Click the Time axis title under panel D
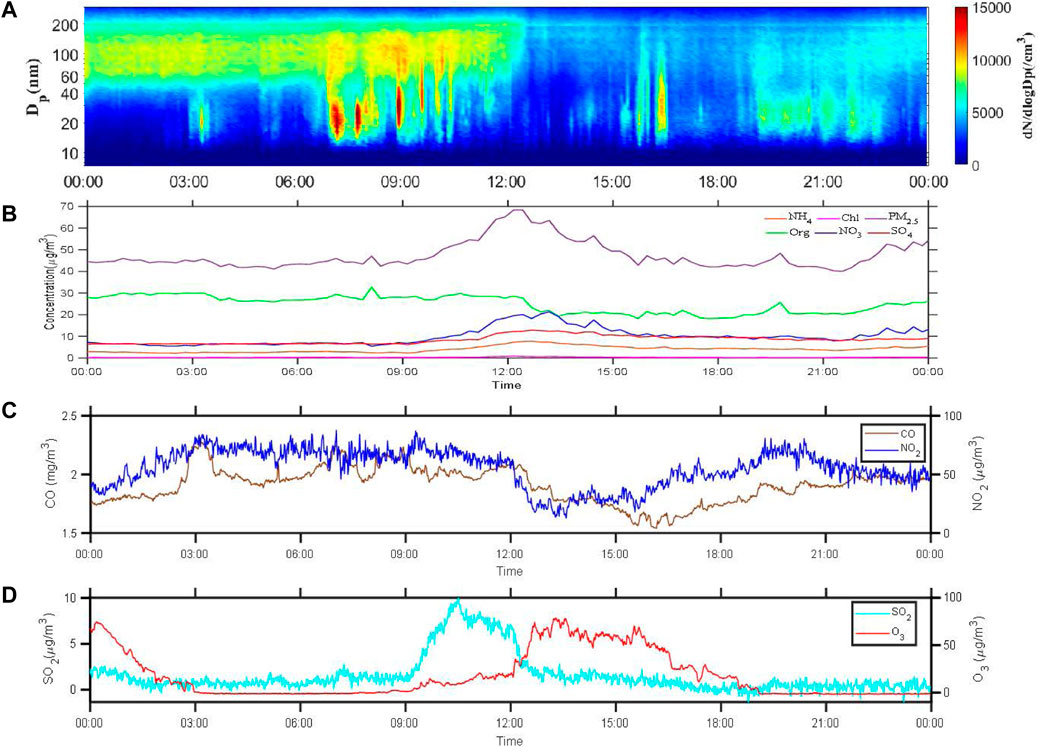Viewport: 1038px width, 747px height. pyautogui.click(x=510, y=740)
